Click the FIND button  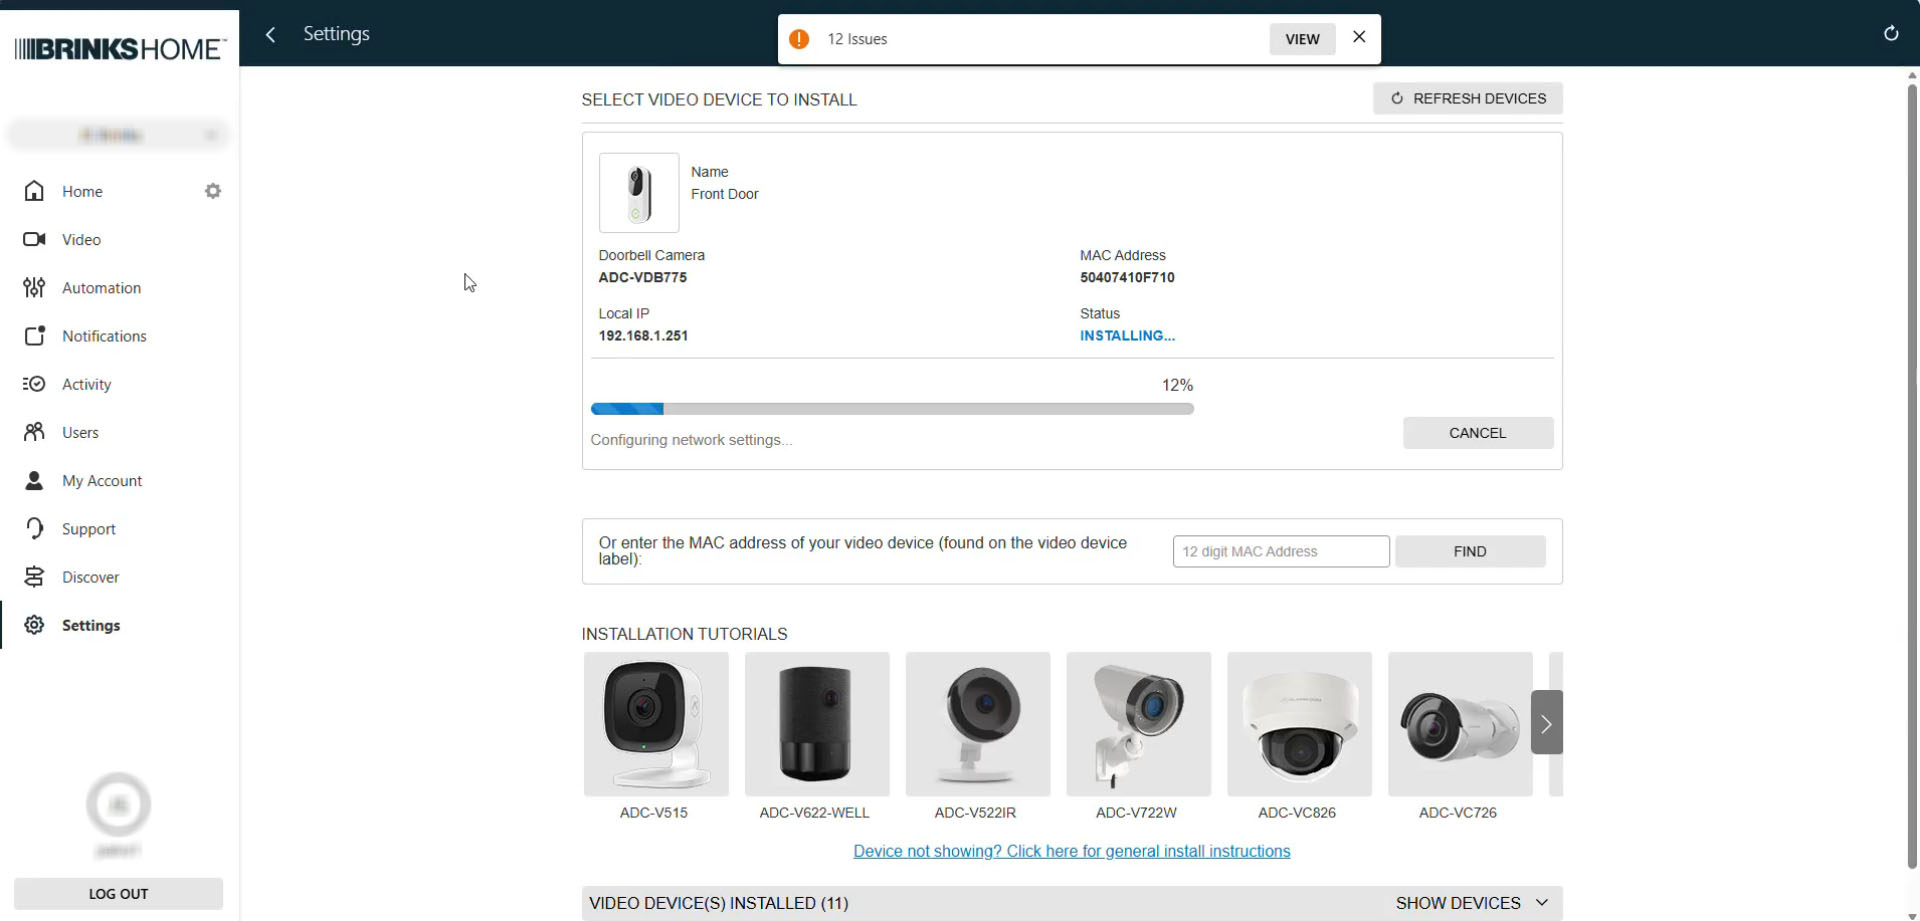1470,551
